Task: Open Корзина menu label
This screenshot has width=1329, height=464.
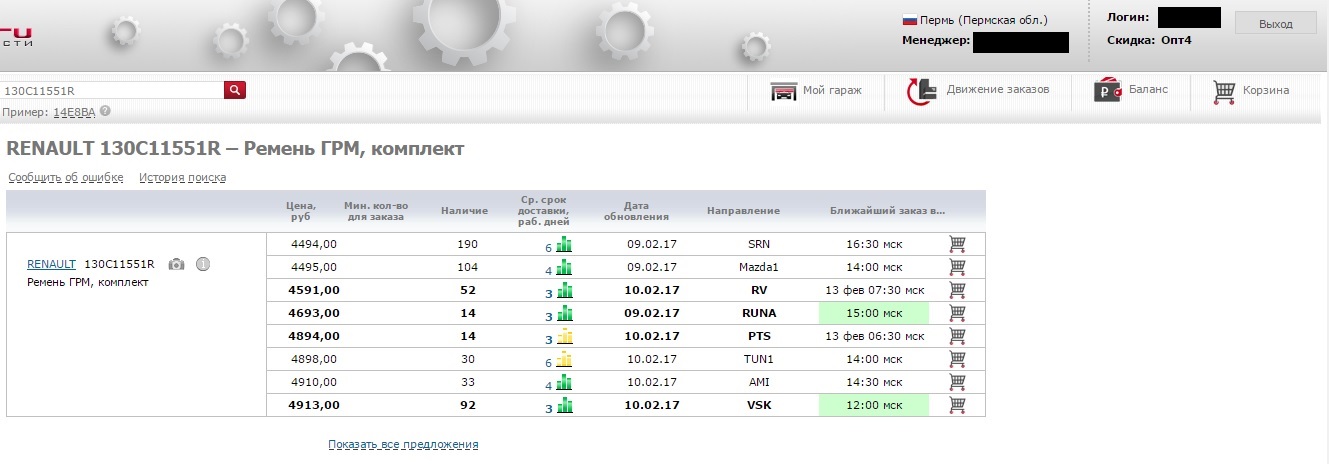Action: [1266, 90]
